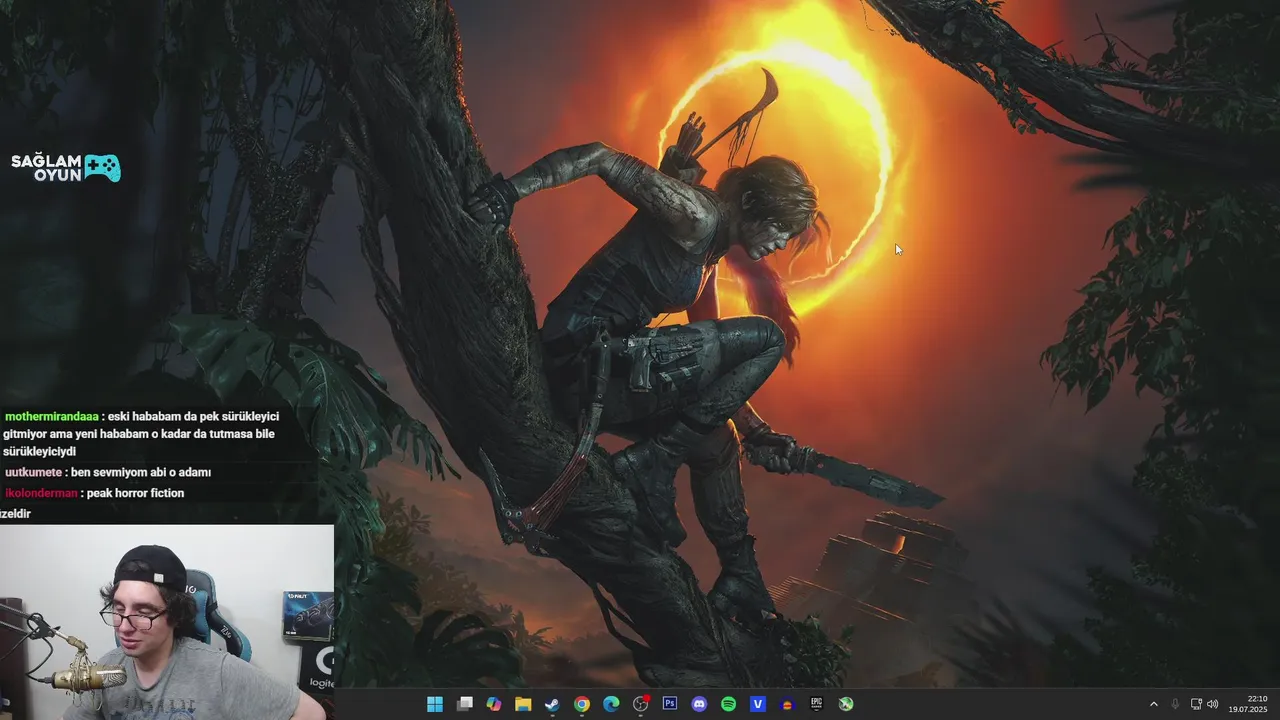Open the Windows Start menu
This screenshot has height=720, width=1280.
tap(435, 704)
